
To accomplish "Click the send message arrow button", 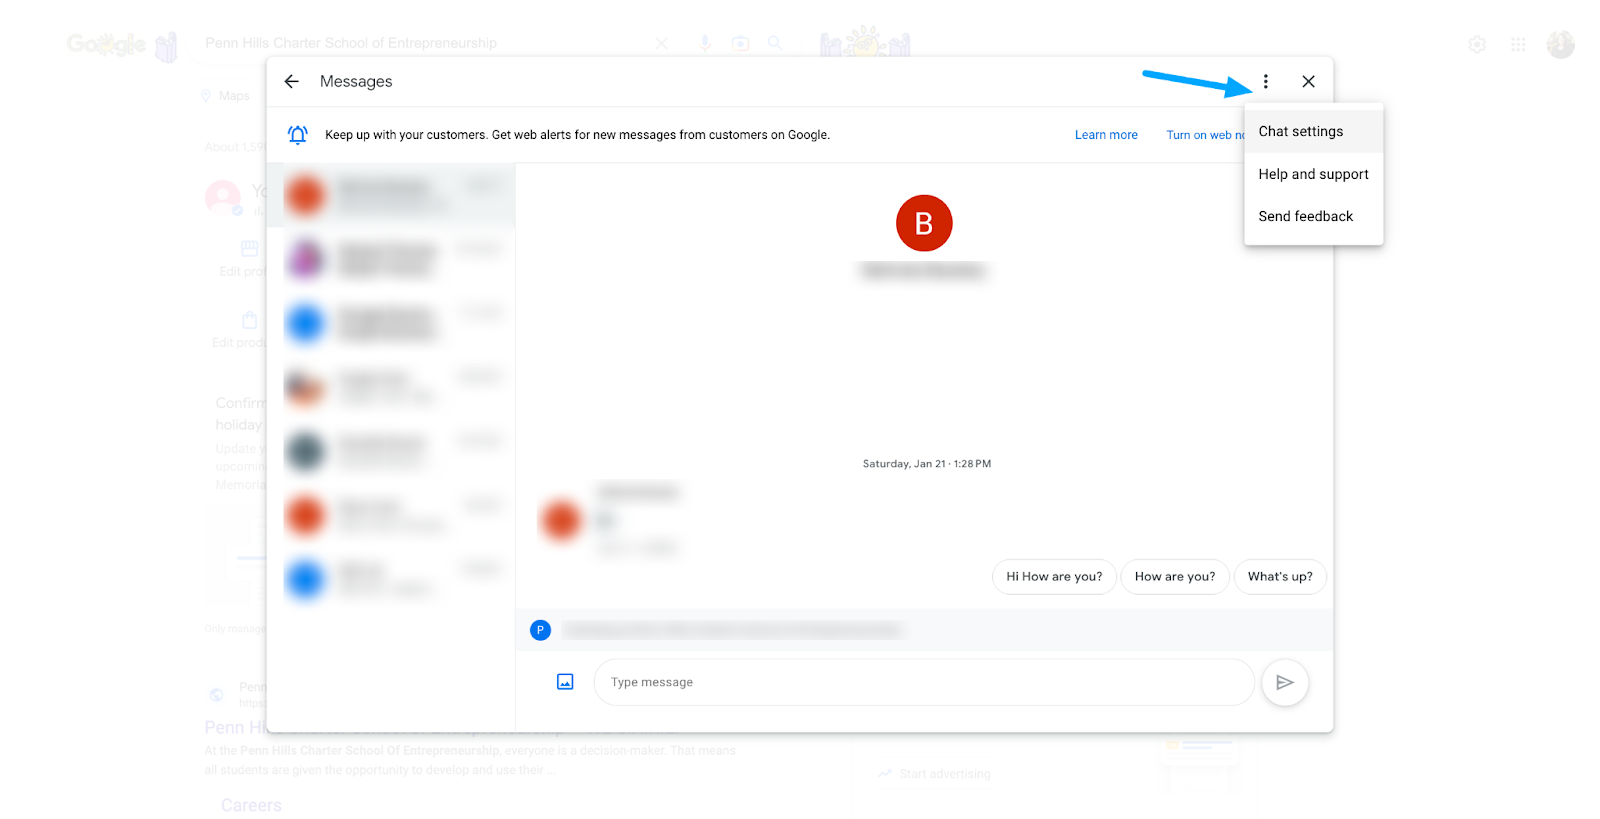I will [x=1285, y=682].
